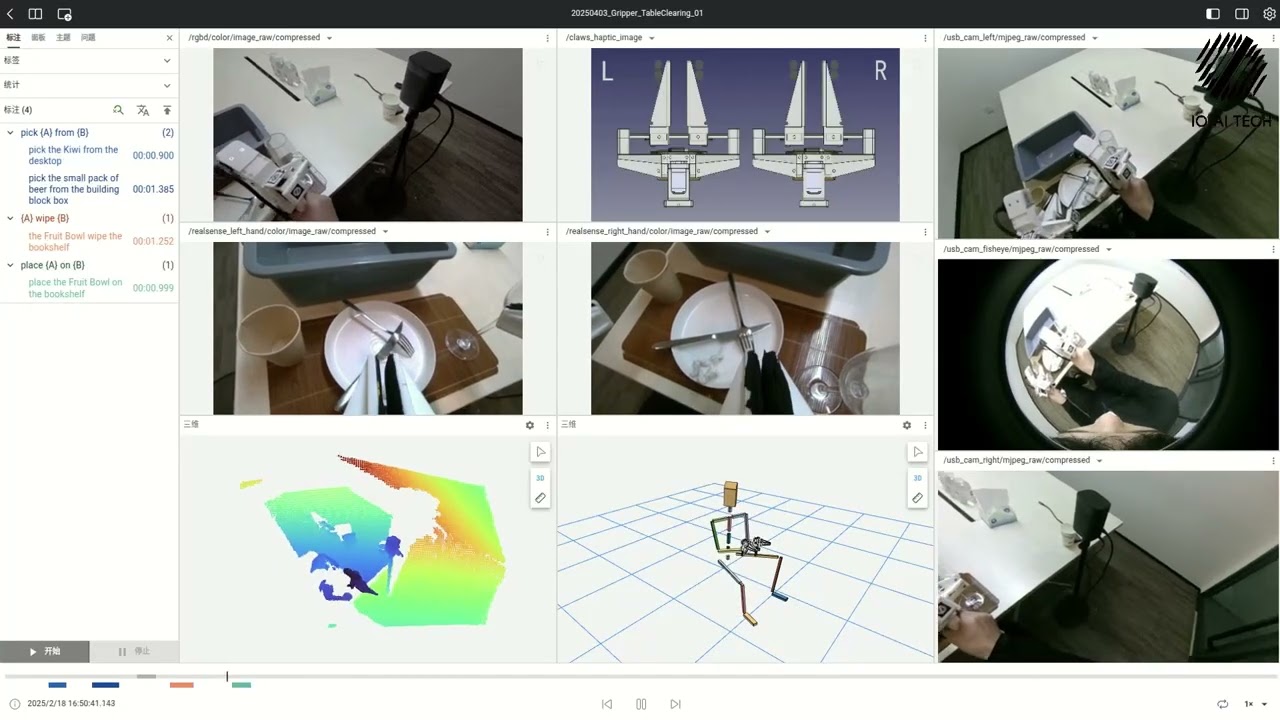The width and height of the screenshot is (1280, 720).
Task: Open the /rgbd/color/image_raw/compressed topic dropdown
Action: tap(329, 38)
